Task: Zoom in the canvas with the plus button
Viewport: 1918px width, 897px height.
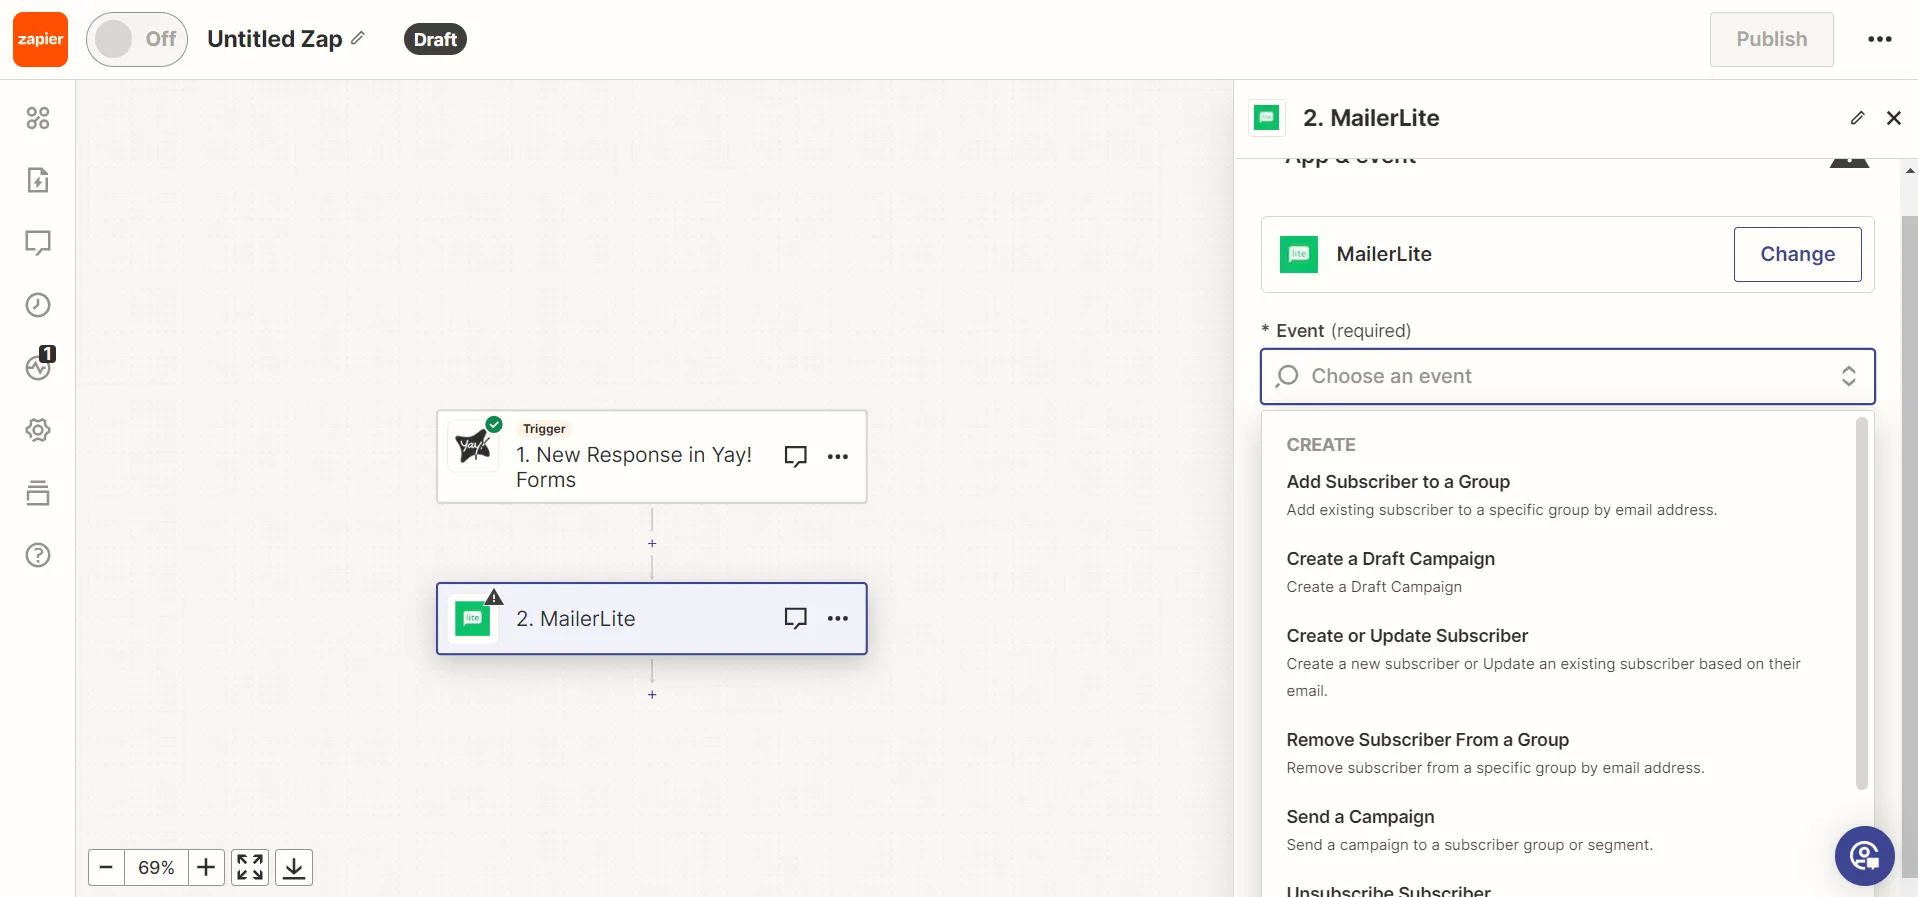Action: (206, 867)
